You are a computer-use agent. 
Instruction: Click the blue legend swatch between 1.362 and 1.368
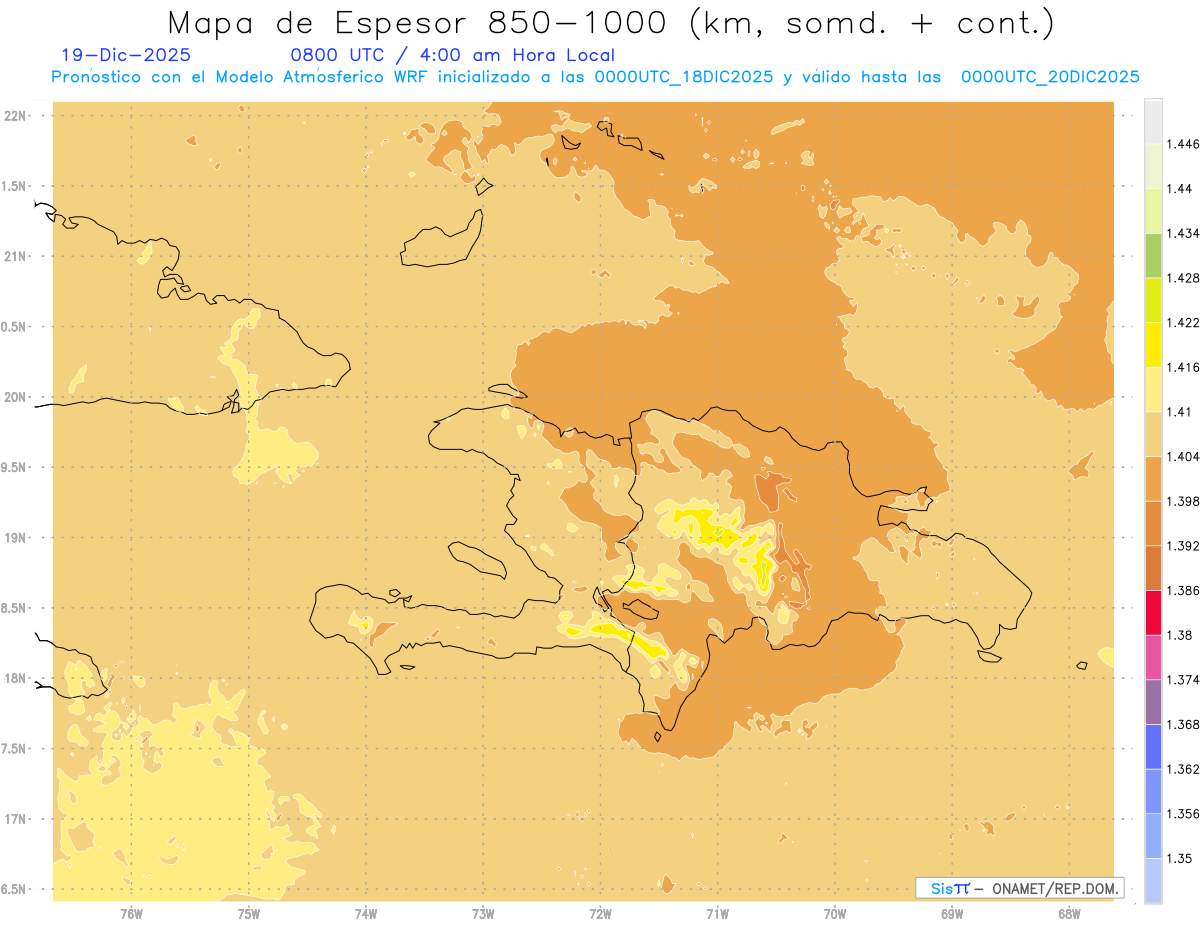(1153, 747)
